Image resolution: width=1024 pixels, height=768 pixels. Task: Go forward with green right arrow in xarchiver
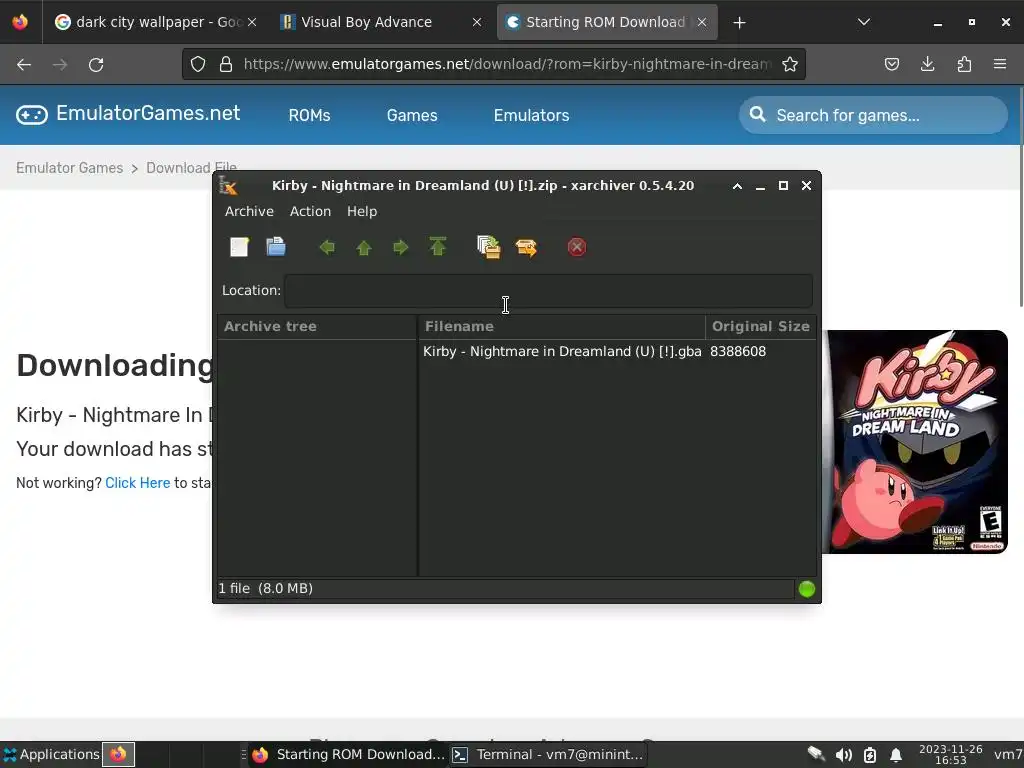[x=401, y=247]
